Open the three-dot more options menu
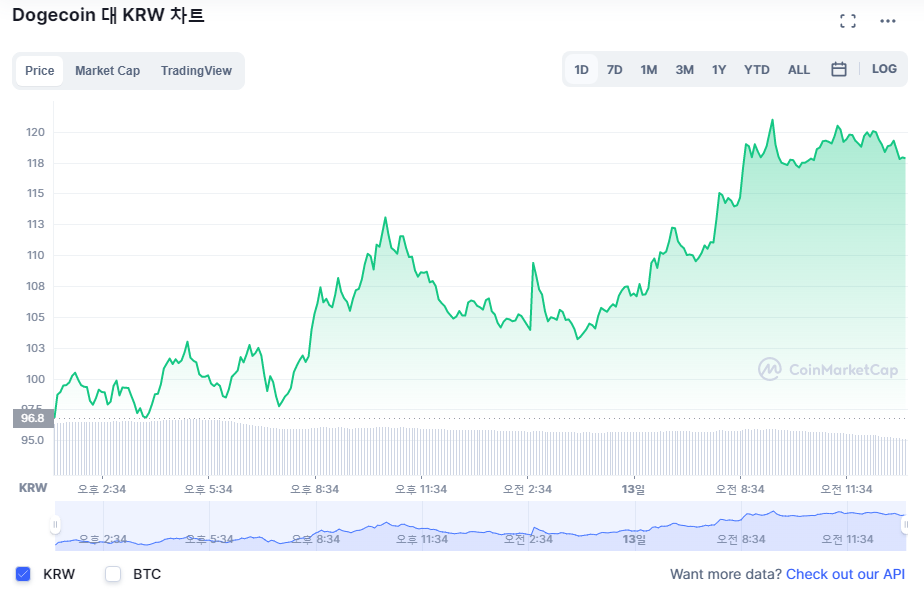Image resolution: width=924 pixels, height=596 pixels. 887,21
